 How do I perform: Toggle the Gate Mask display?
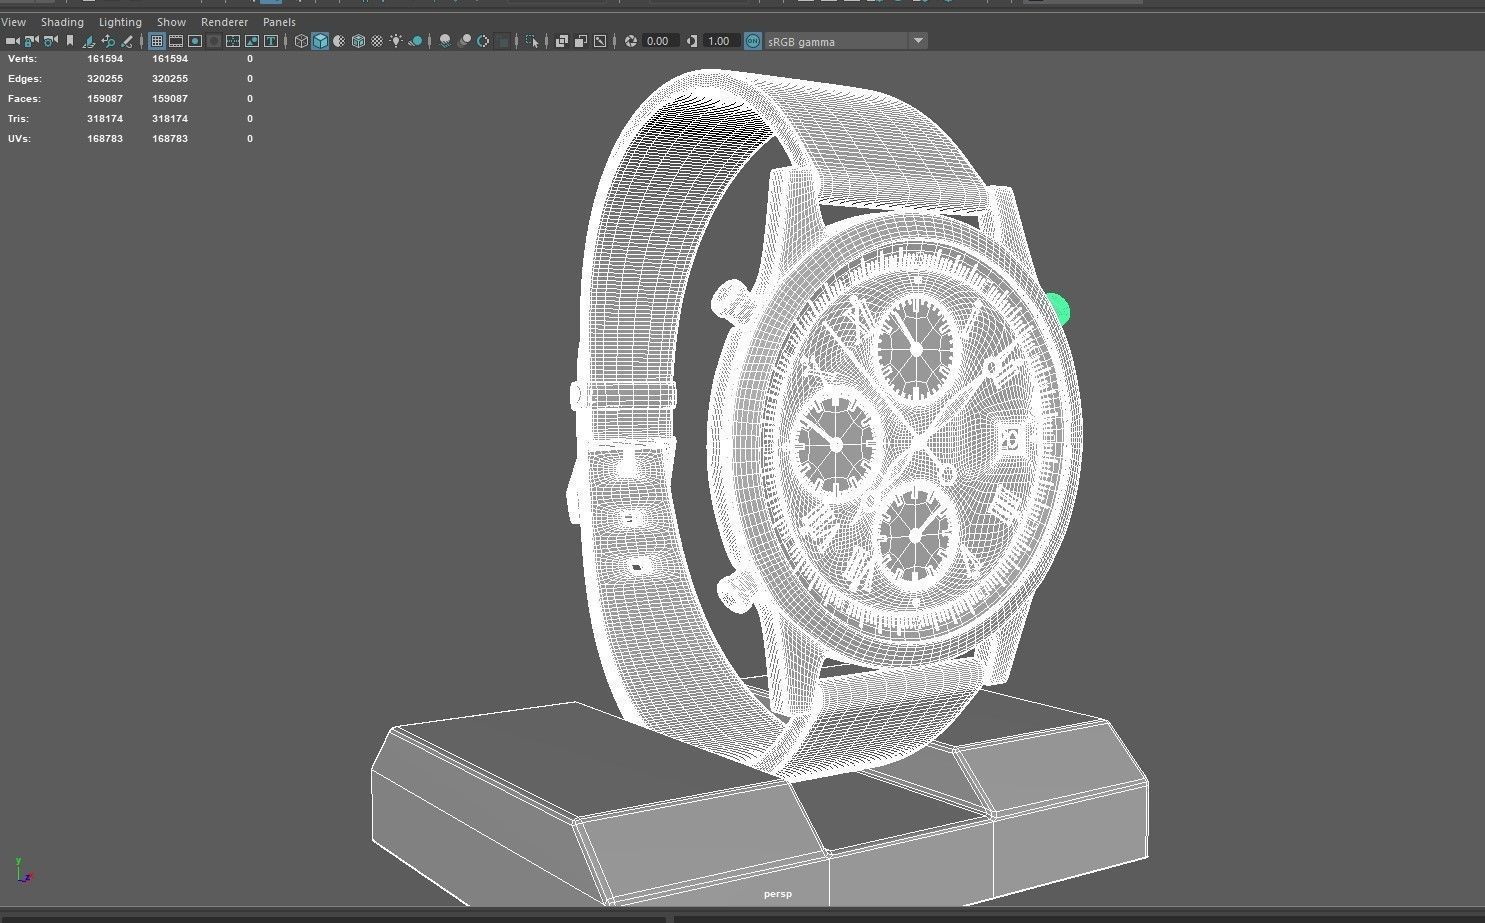213,41
